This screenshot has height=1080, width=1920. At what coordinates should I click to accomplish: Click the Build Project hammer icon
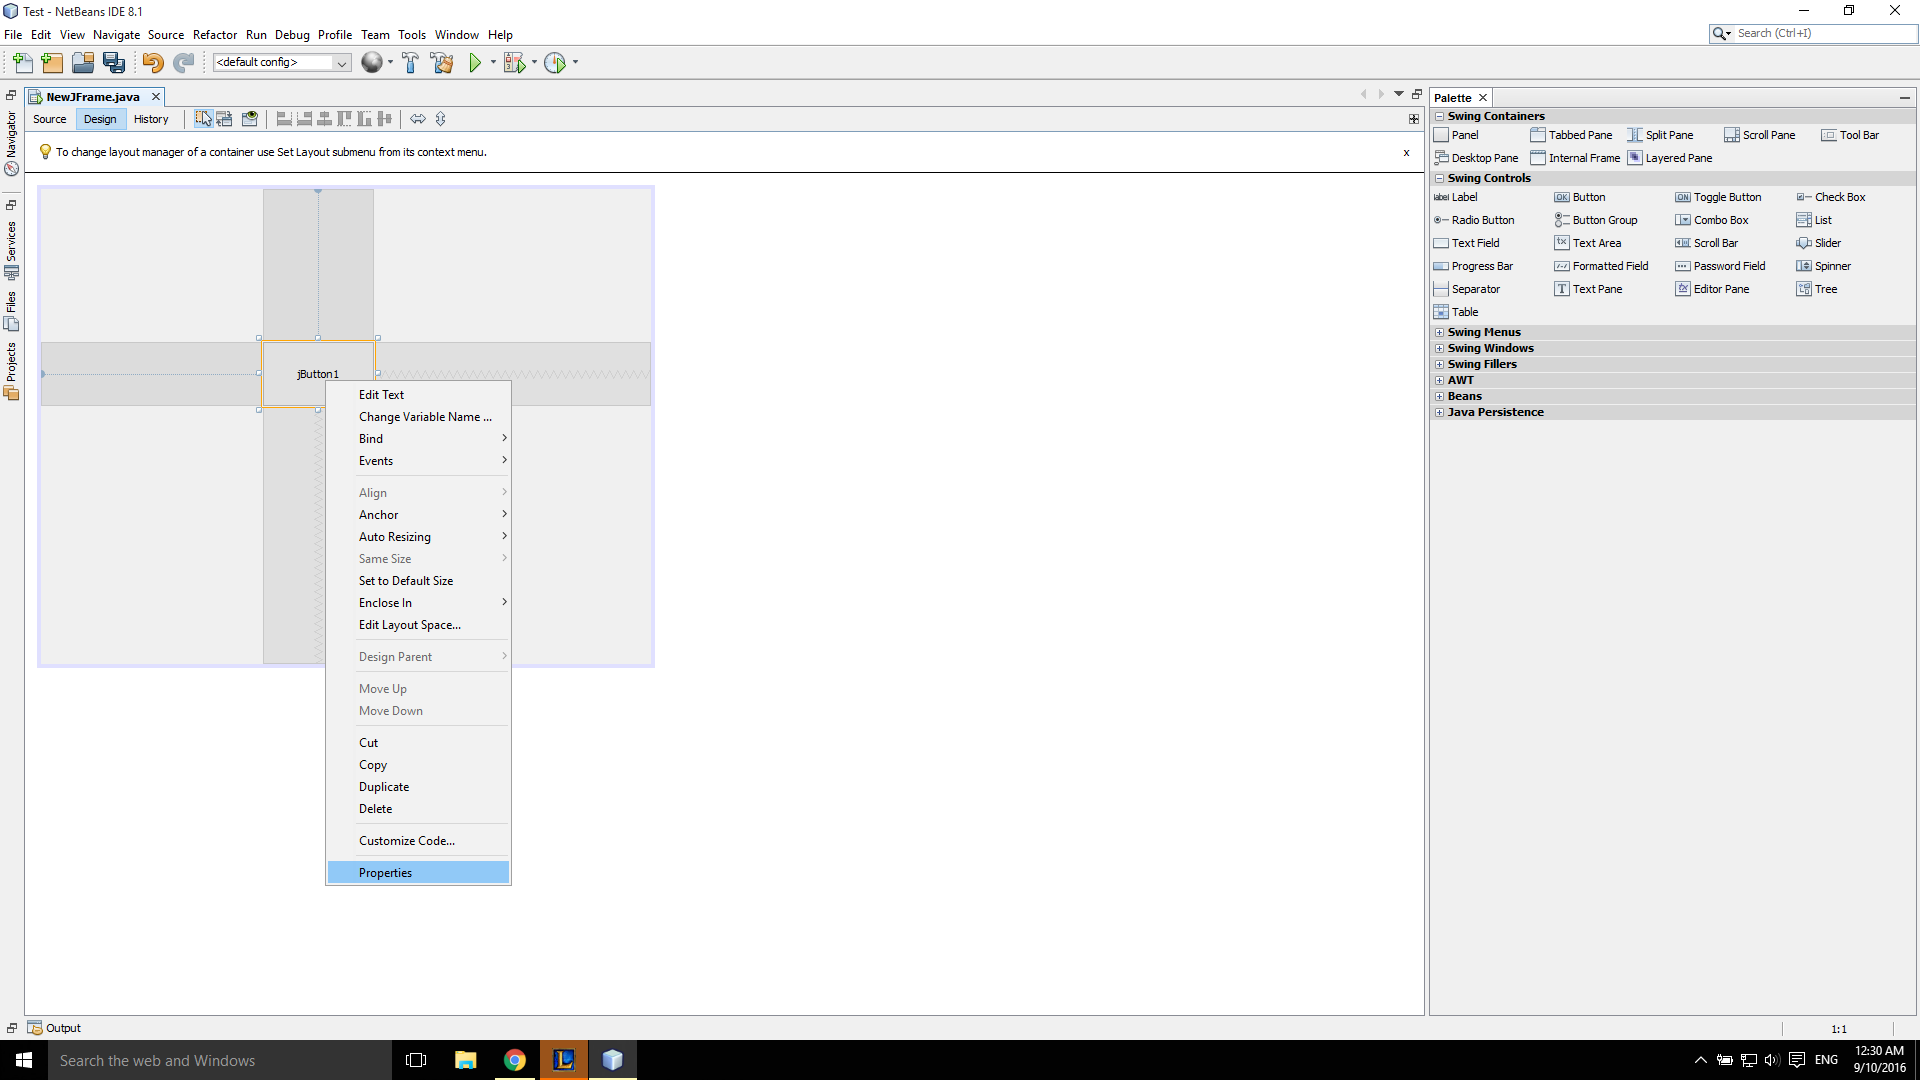point(410,63)
